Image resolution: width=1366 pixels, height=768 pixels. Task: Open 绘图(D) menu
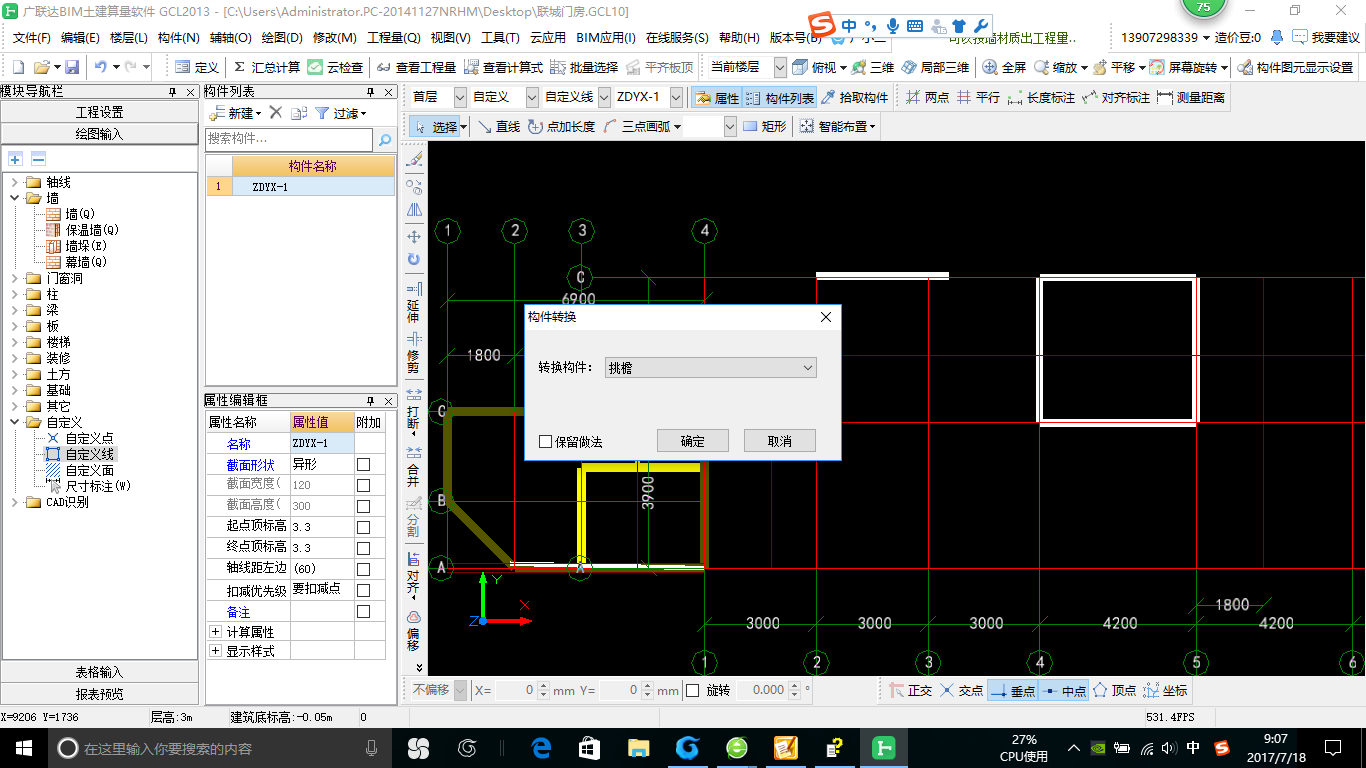click(x=282, y=38)
